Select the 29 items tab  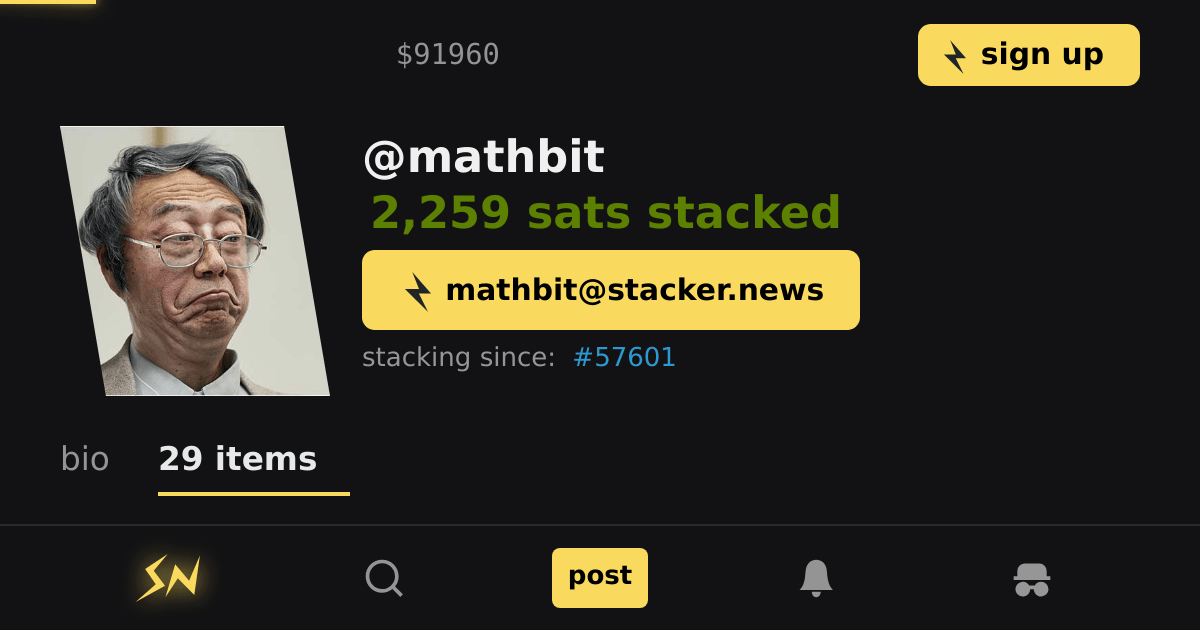pyautogui.click(x=238, y=459)
